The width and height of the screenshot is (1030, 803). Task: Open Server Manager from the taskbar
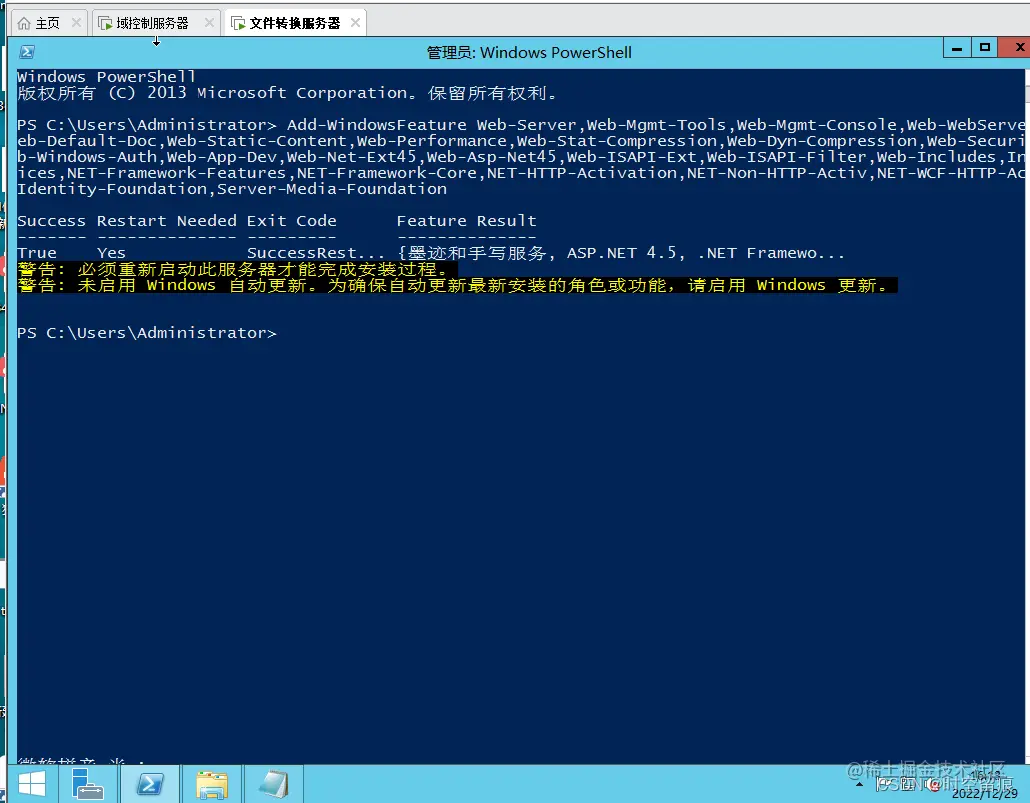pyautogui.click(x=87, y=784)
